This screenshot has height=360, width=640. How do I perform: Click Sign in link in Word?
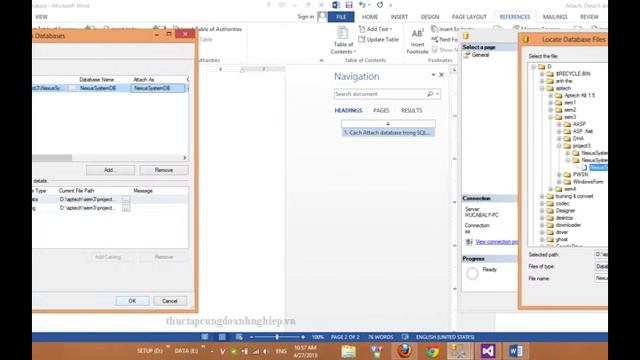coord(306,17)
